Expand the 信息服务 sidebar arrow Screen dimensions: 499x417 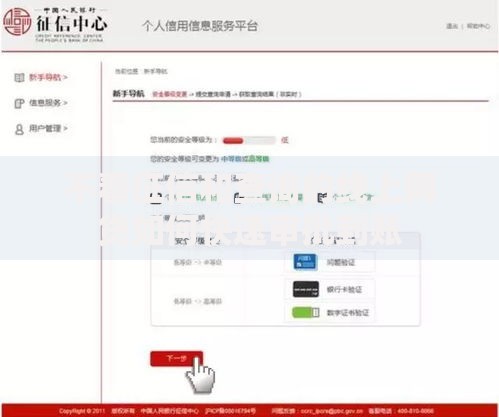pos(65,103)
